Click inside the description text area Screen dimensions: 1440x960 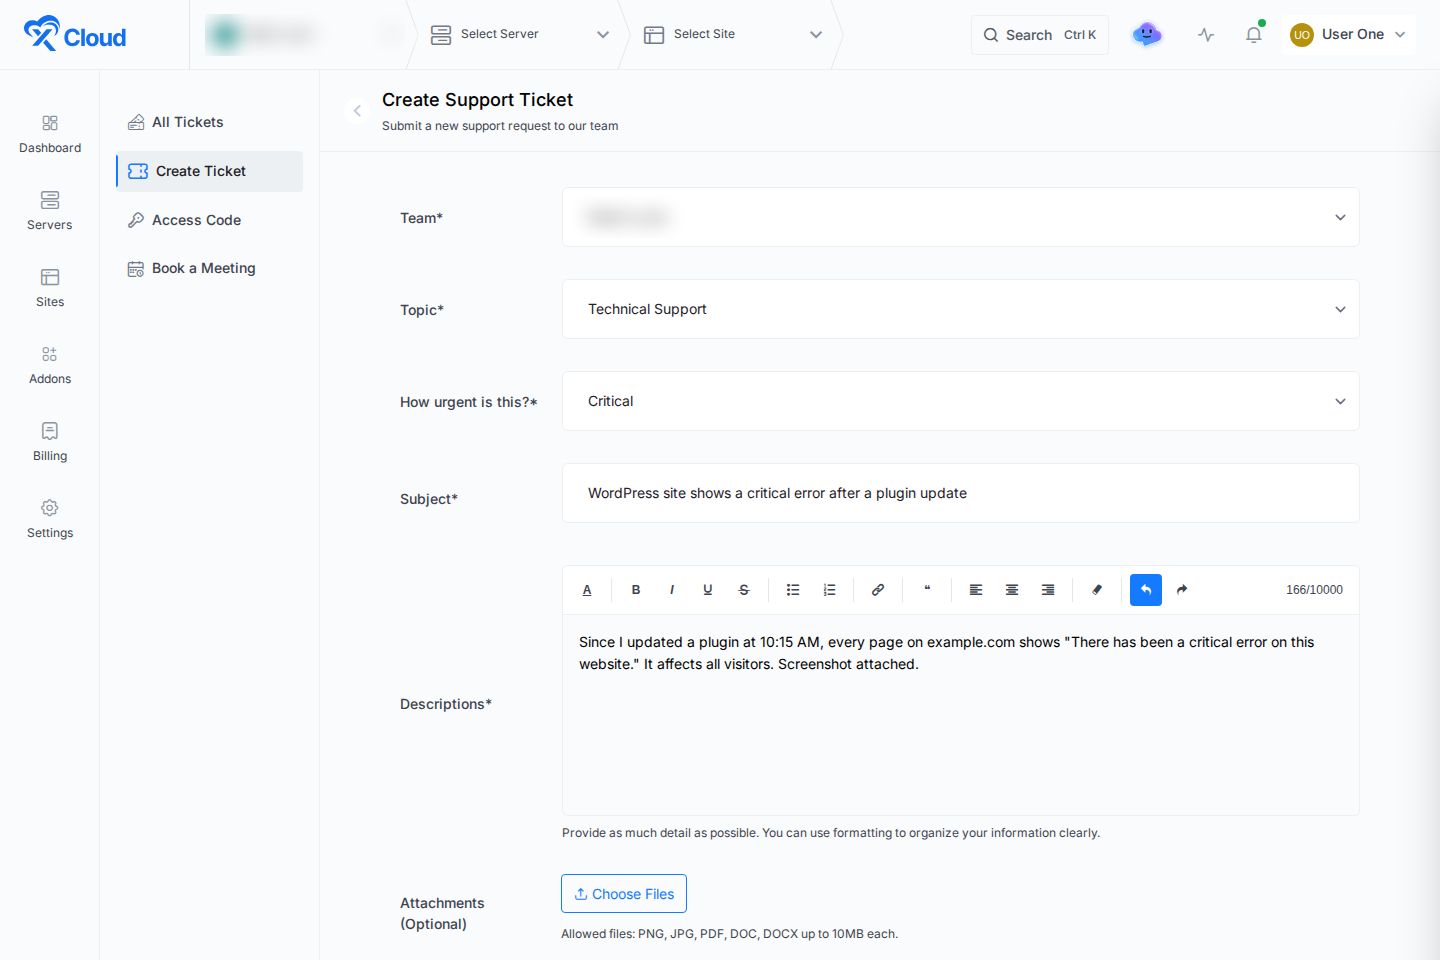pyautogui.click(x=961, y=715)
